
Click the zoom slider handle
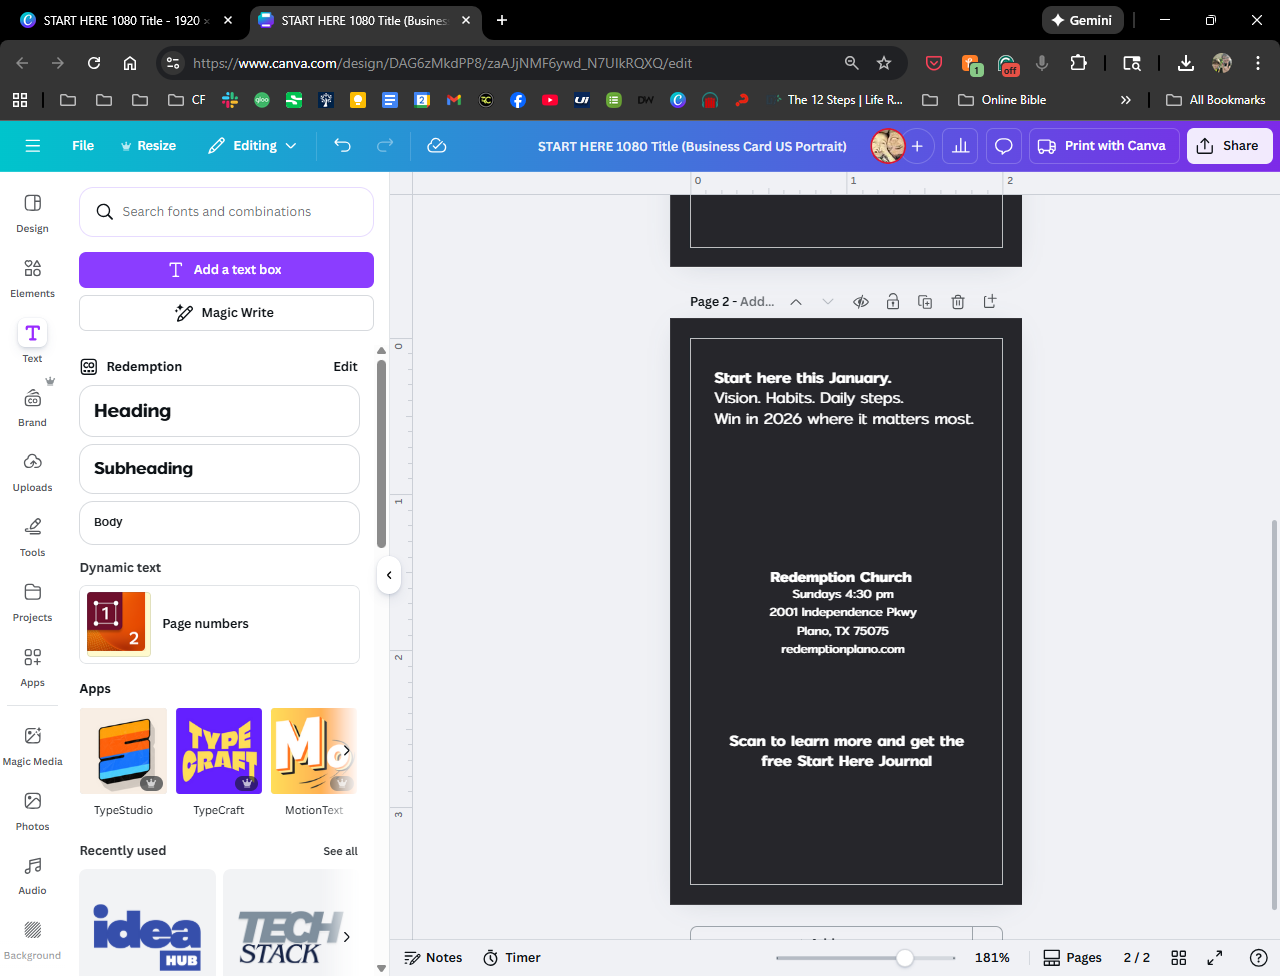point(904,958)
